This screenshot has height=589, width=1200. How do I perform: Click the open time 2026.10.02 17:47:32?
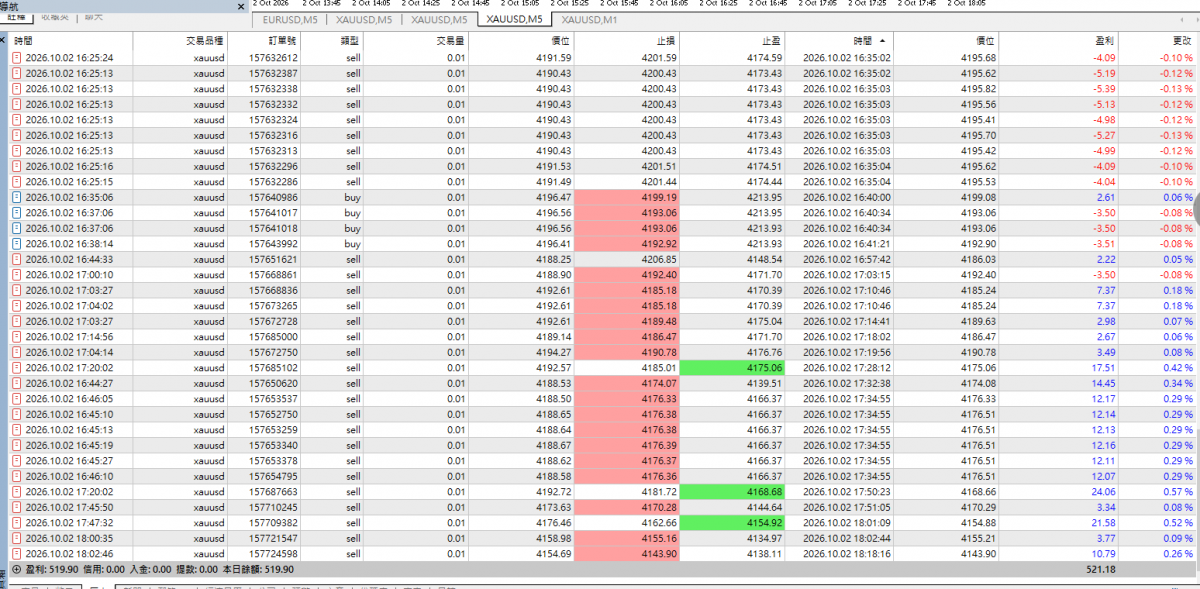(x=69, y=523)
